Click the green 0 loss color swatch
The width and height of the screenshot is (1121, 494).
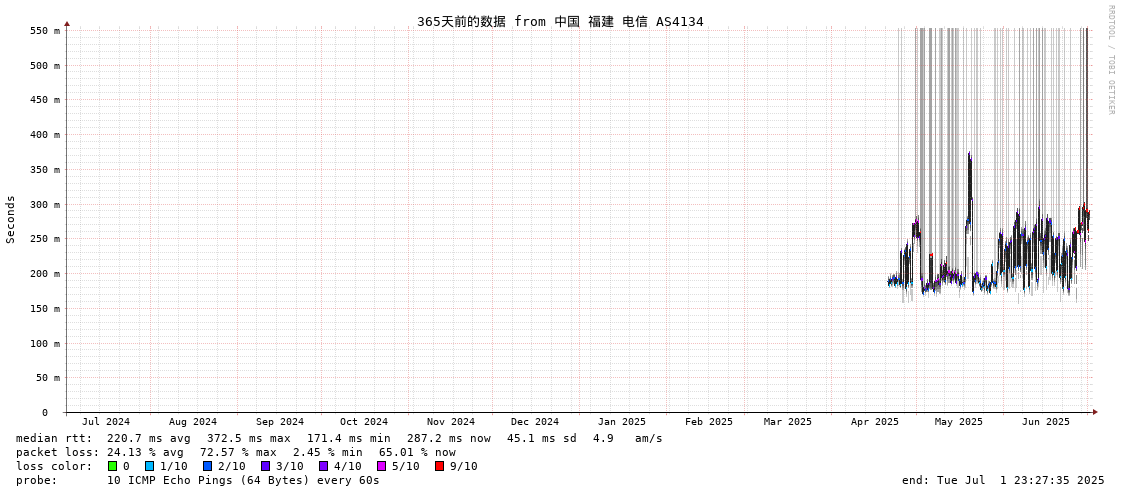point(112,466)
